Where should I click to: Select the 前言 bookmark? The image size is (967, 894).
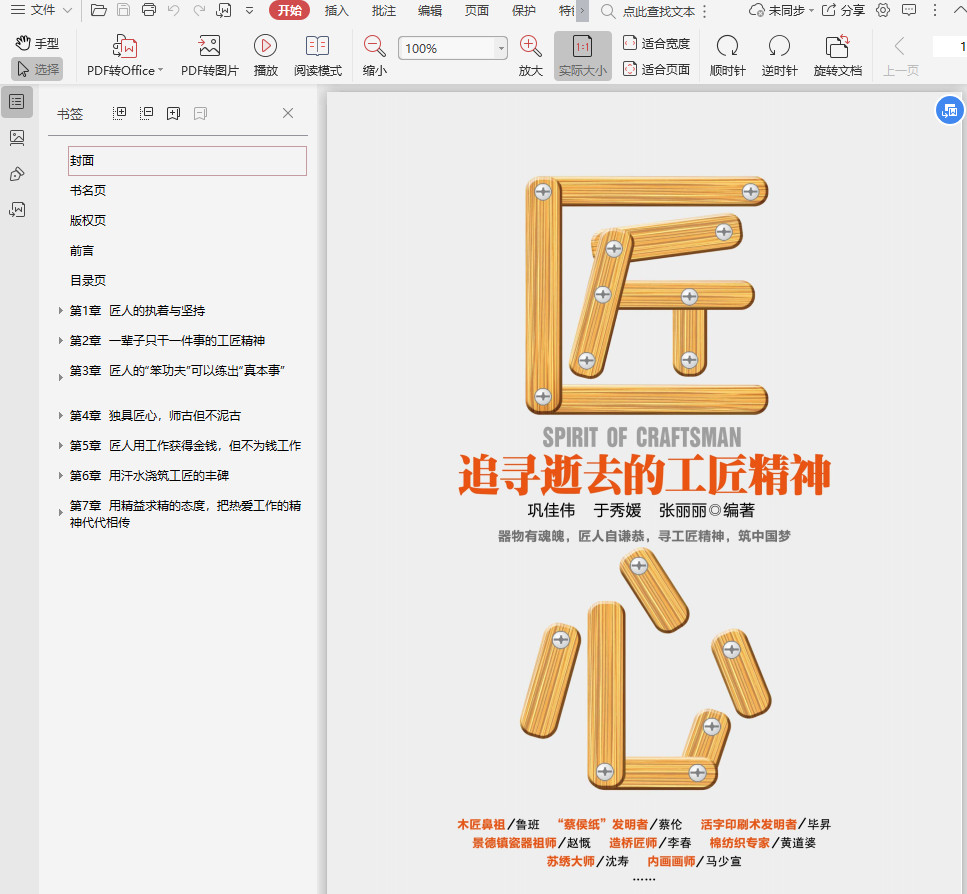[82, 251]
